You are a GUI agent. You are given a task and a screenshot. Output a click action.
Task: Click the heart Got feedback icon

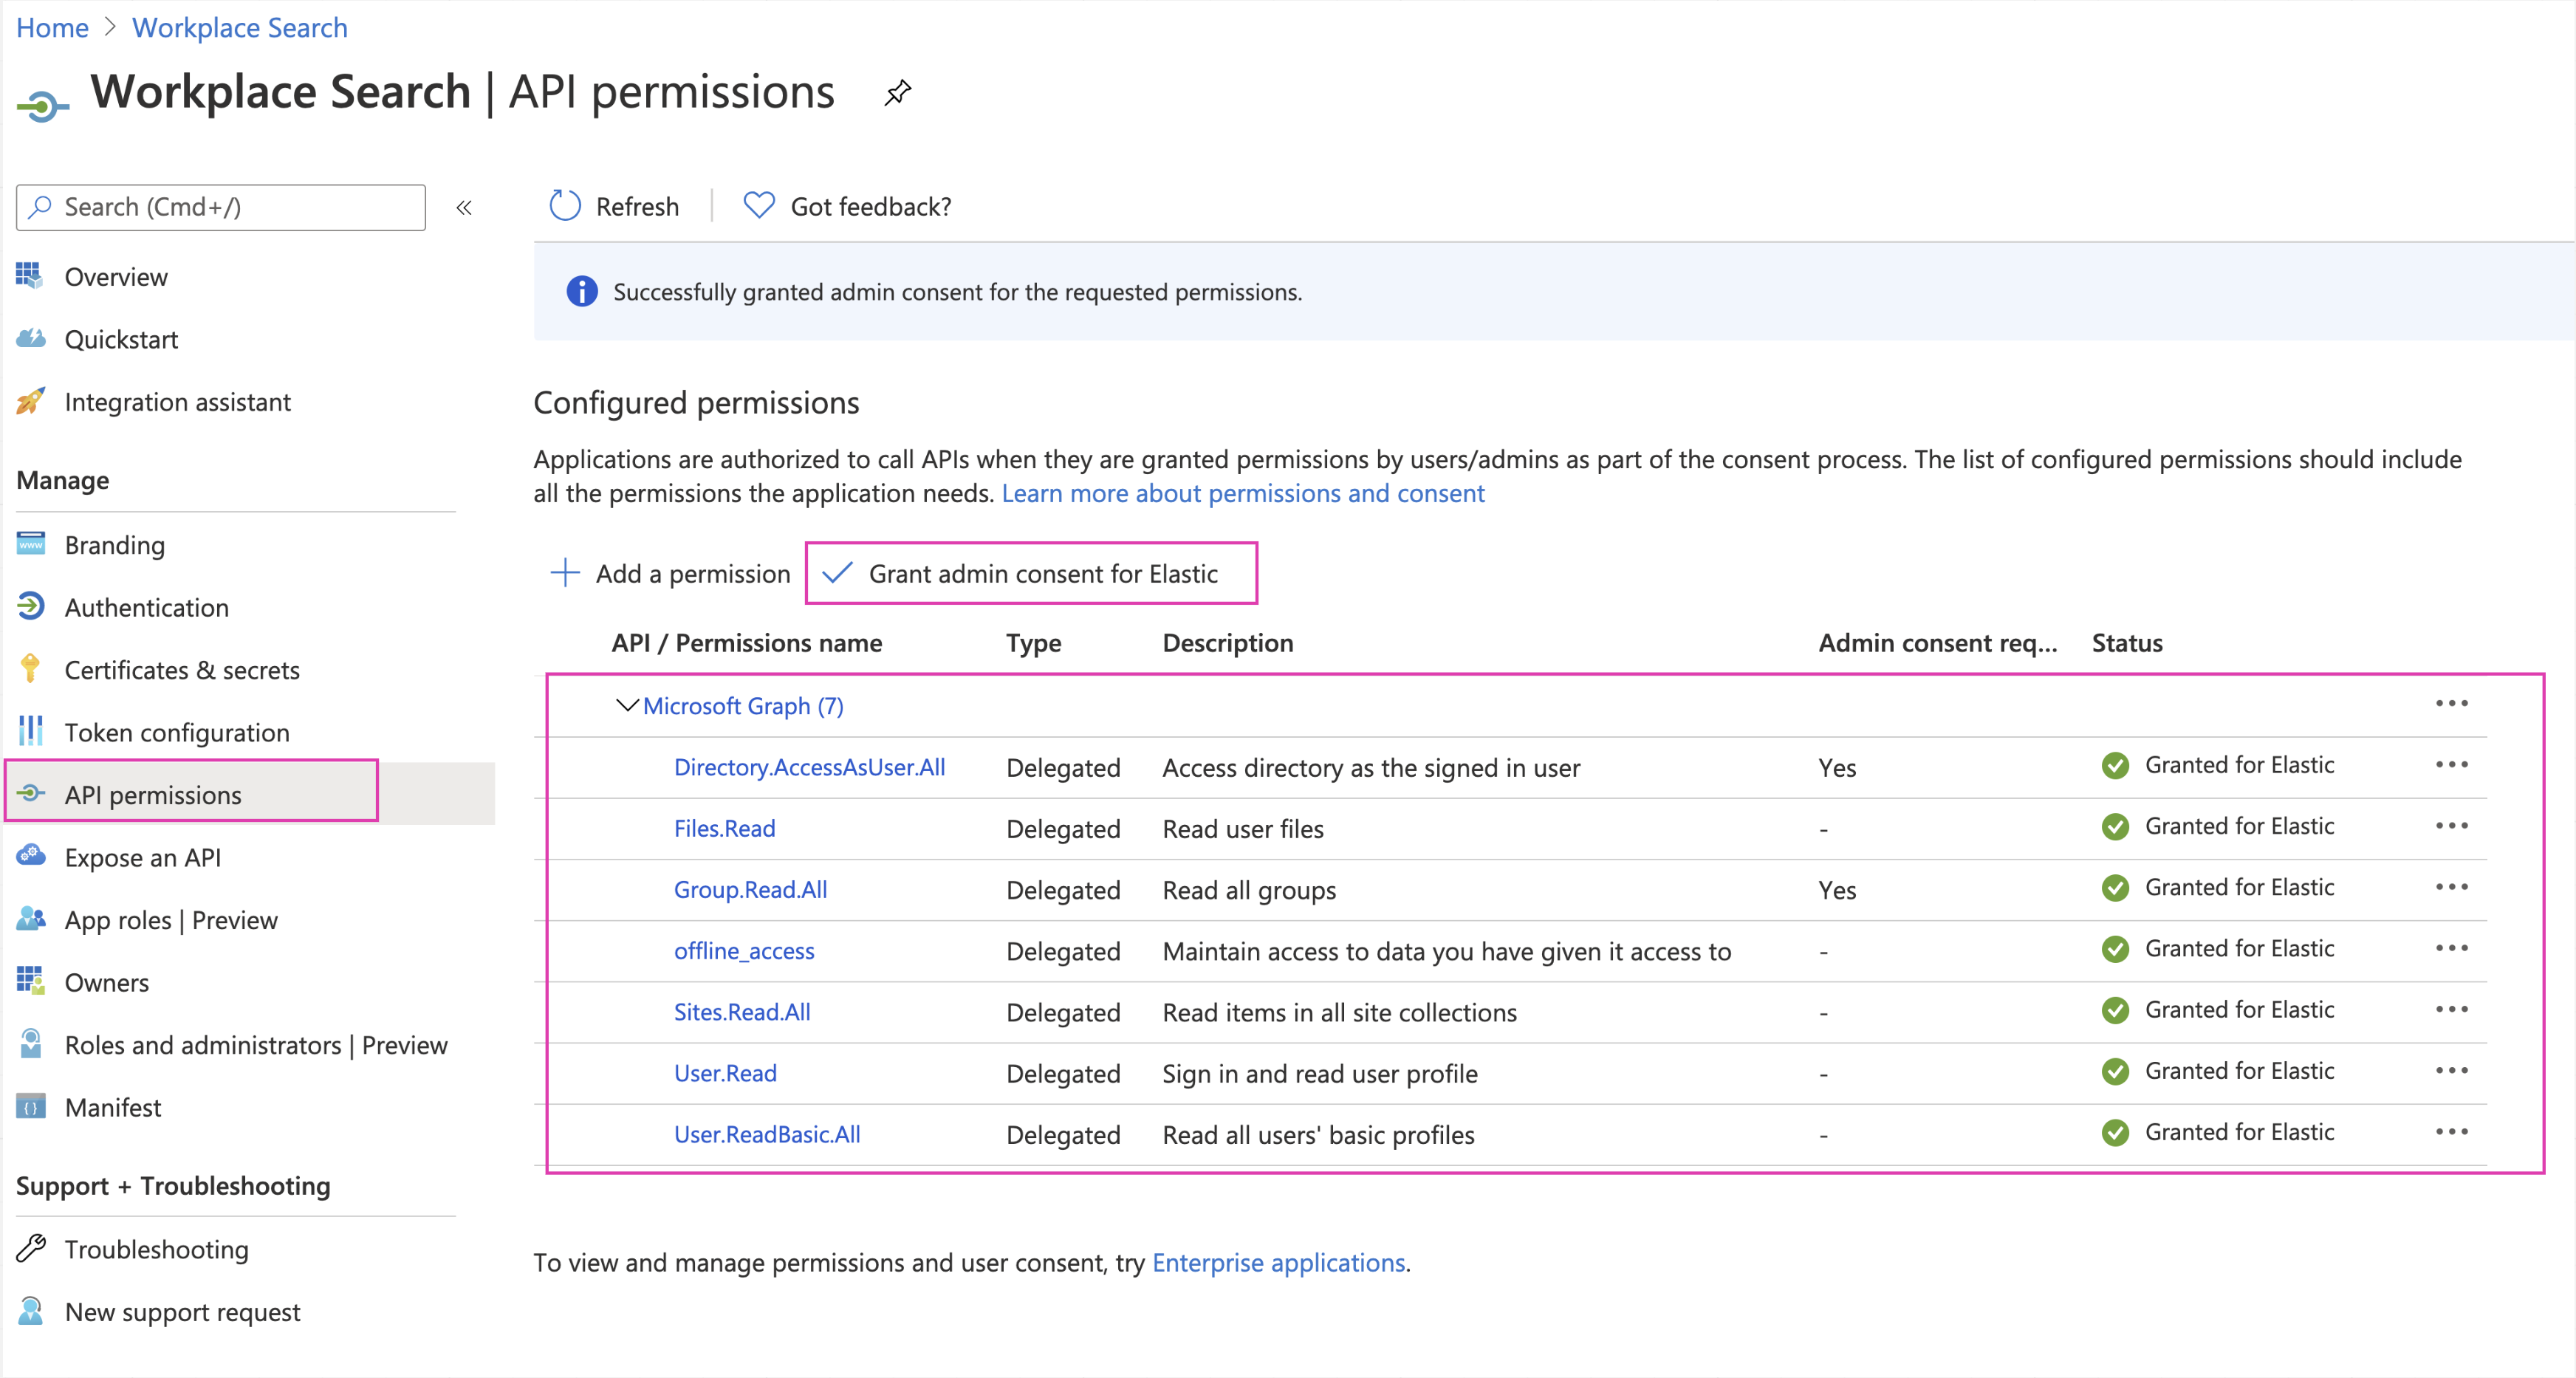click(x=759, y=206)
